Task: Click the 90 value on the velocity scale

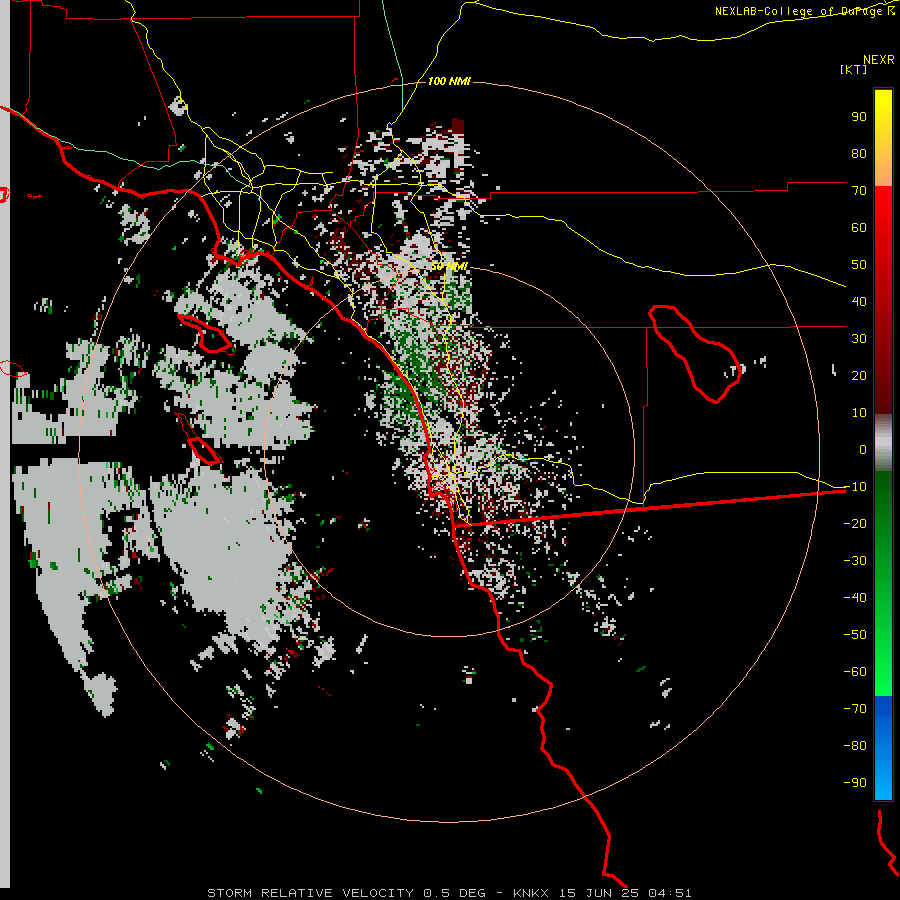Action: point(859,117)
